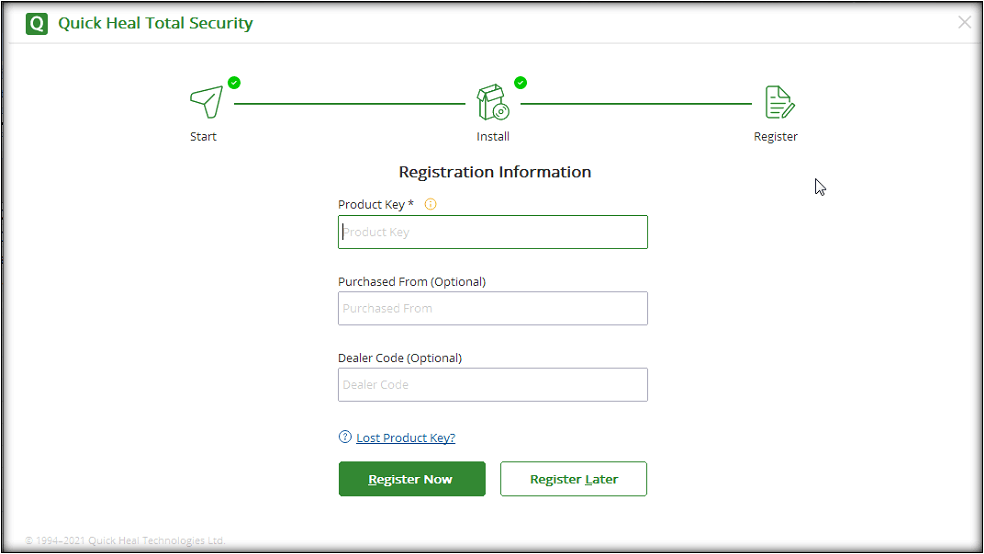Click the Start paper plane icon

pos(205,102)
